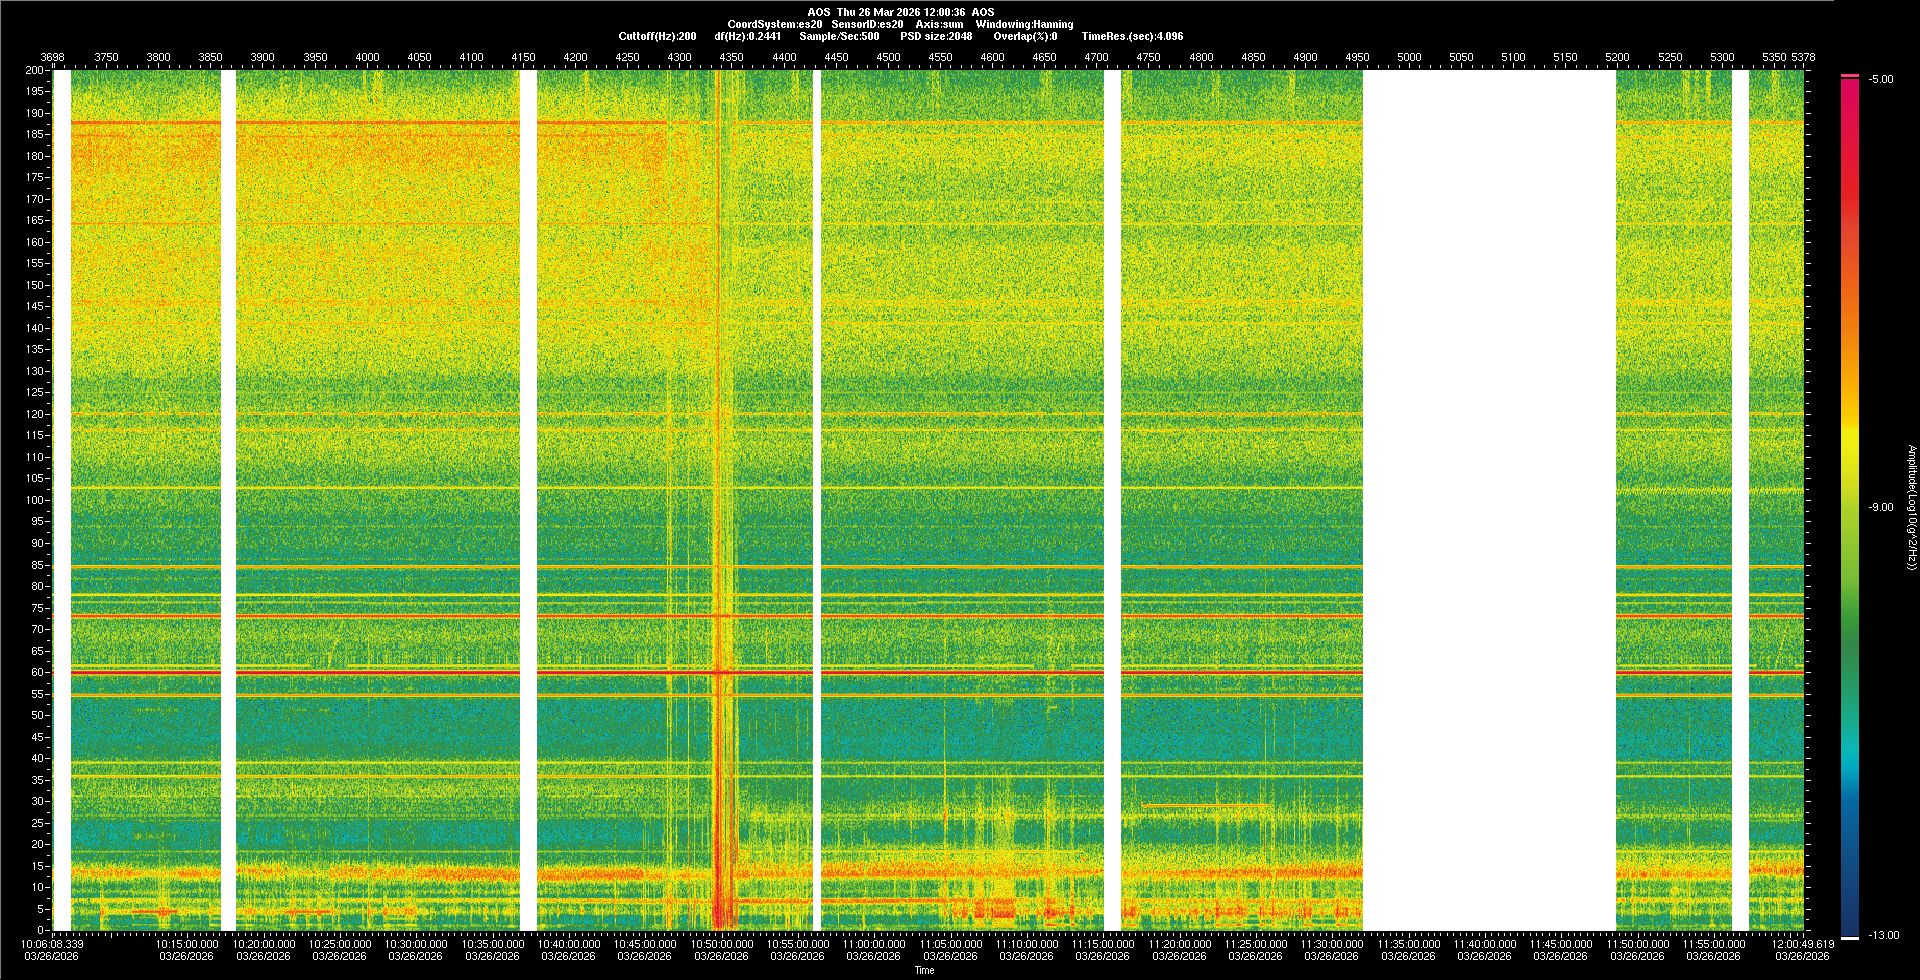Click the 4350 tick on top axis
Image resolution: width=1920 pixels, height=980 pixels.
pos(731,57)
